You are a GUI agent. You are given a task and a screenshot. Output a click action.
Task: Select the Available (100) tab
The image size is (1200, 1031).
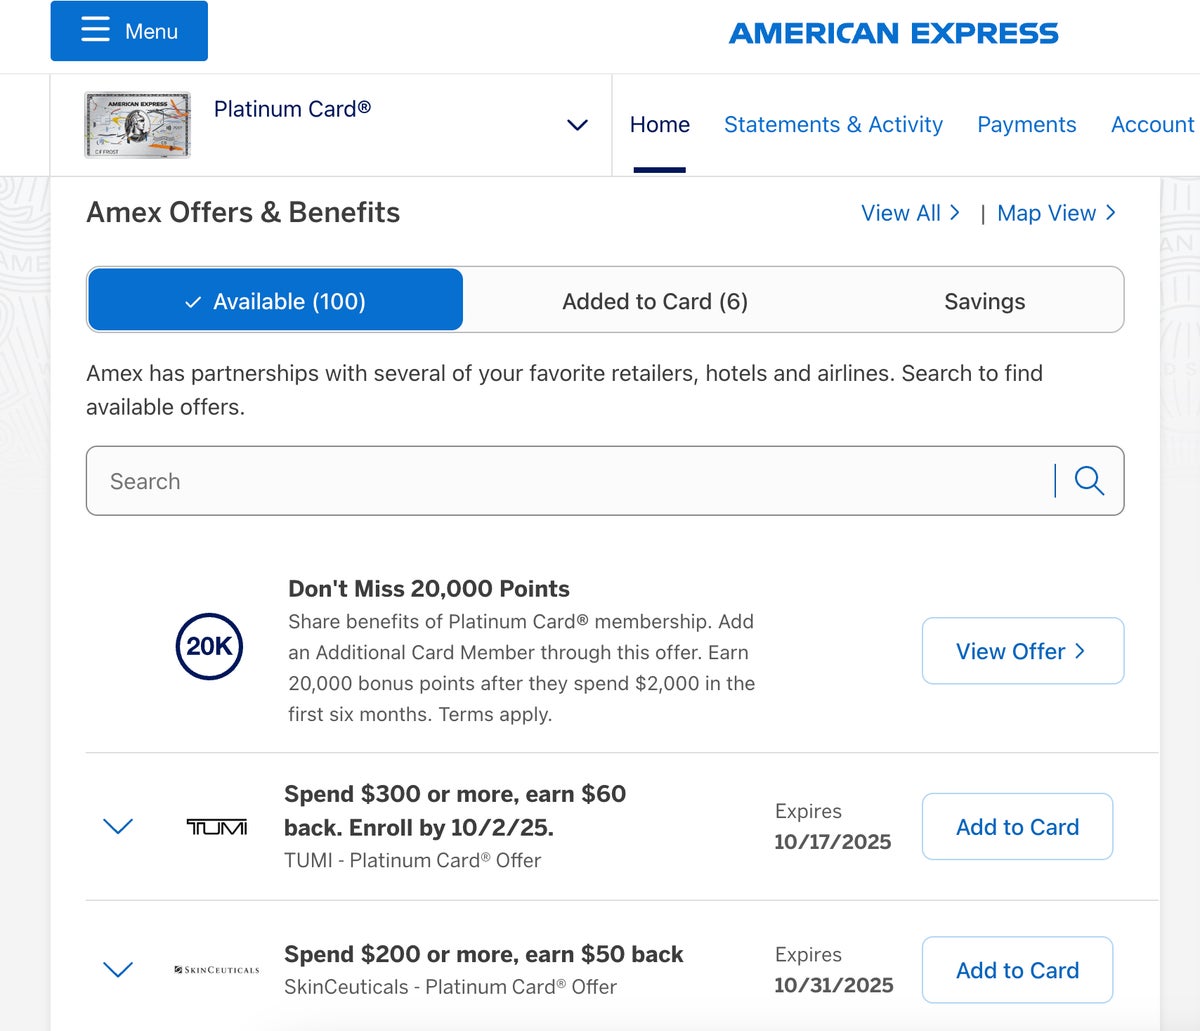click(x=275, y=301)
